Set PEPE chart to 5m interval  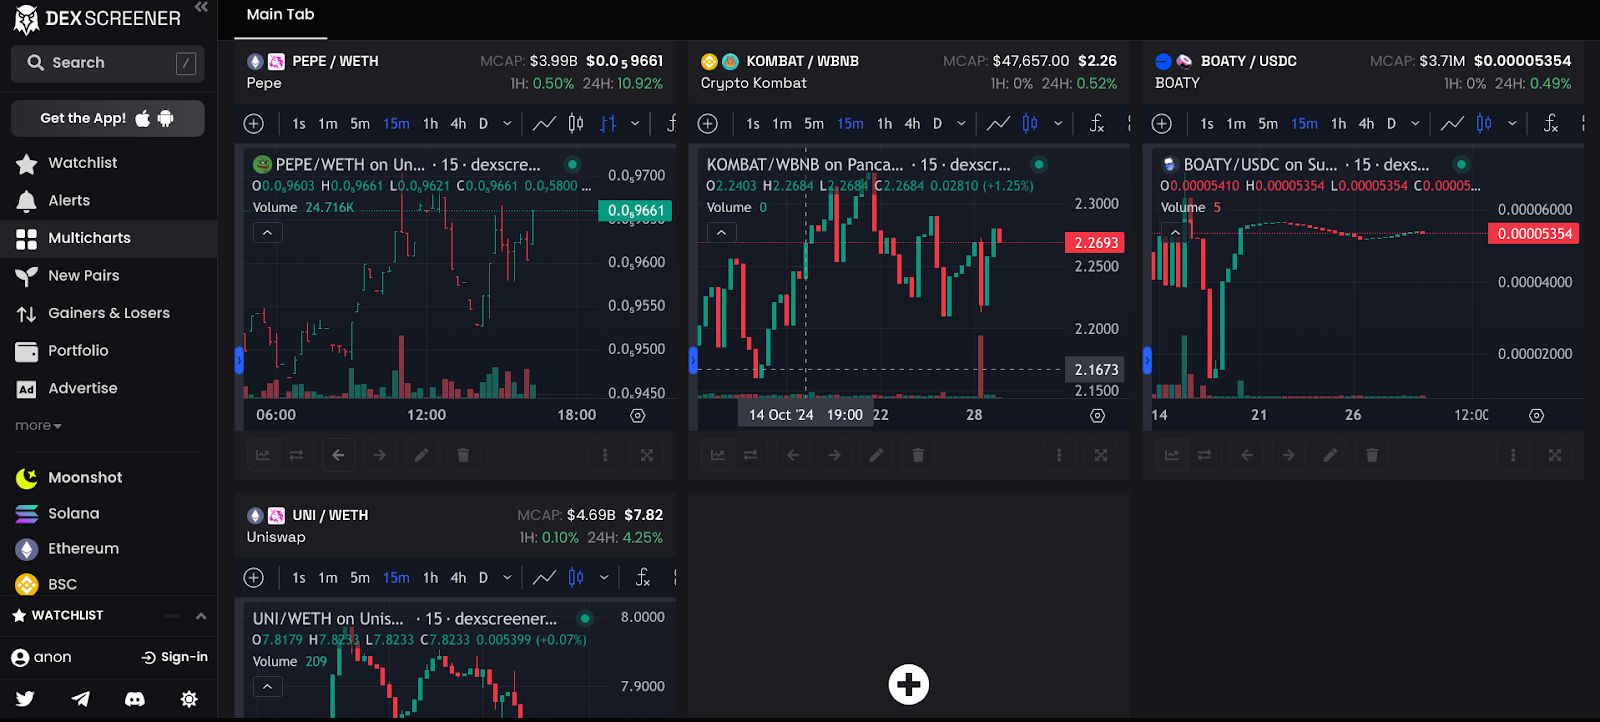360,124
